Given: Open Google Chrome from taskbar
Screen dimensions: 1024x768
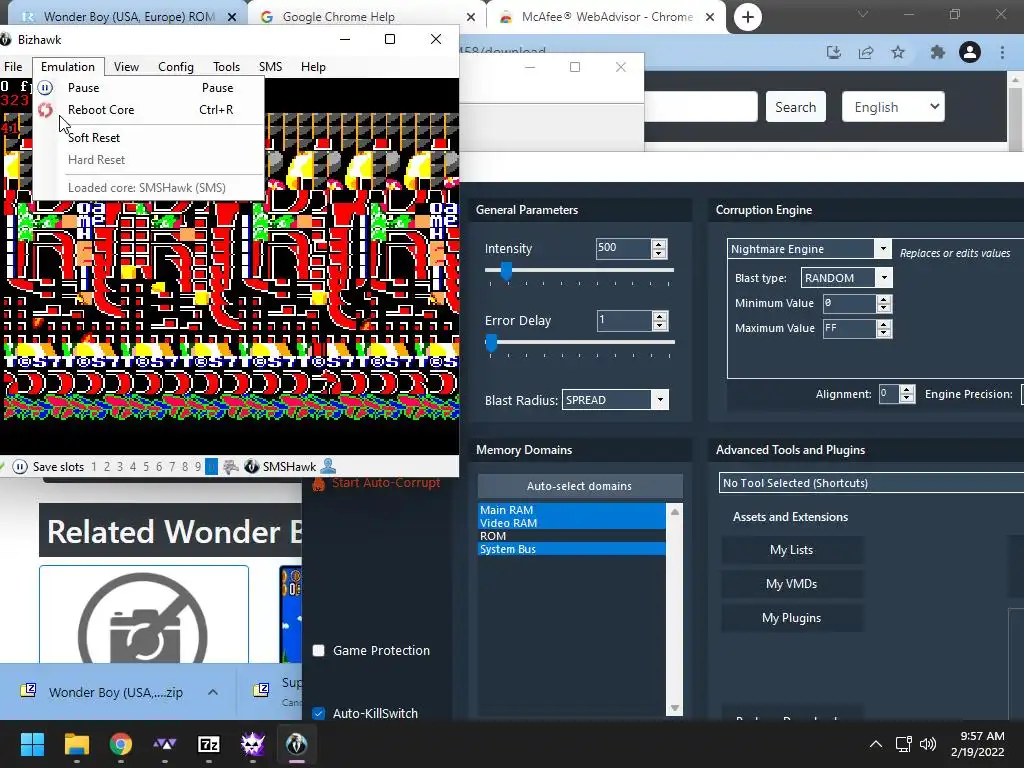Looking at the screenshot, I should coord(121,744).
